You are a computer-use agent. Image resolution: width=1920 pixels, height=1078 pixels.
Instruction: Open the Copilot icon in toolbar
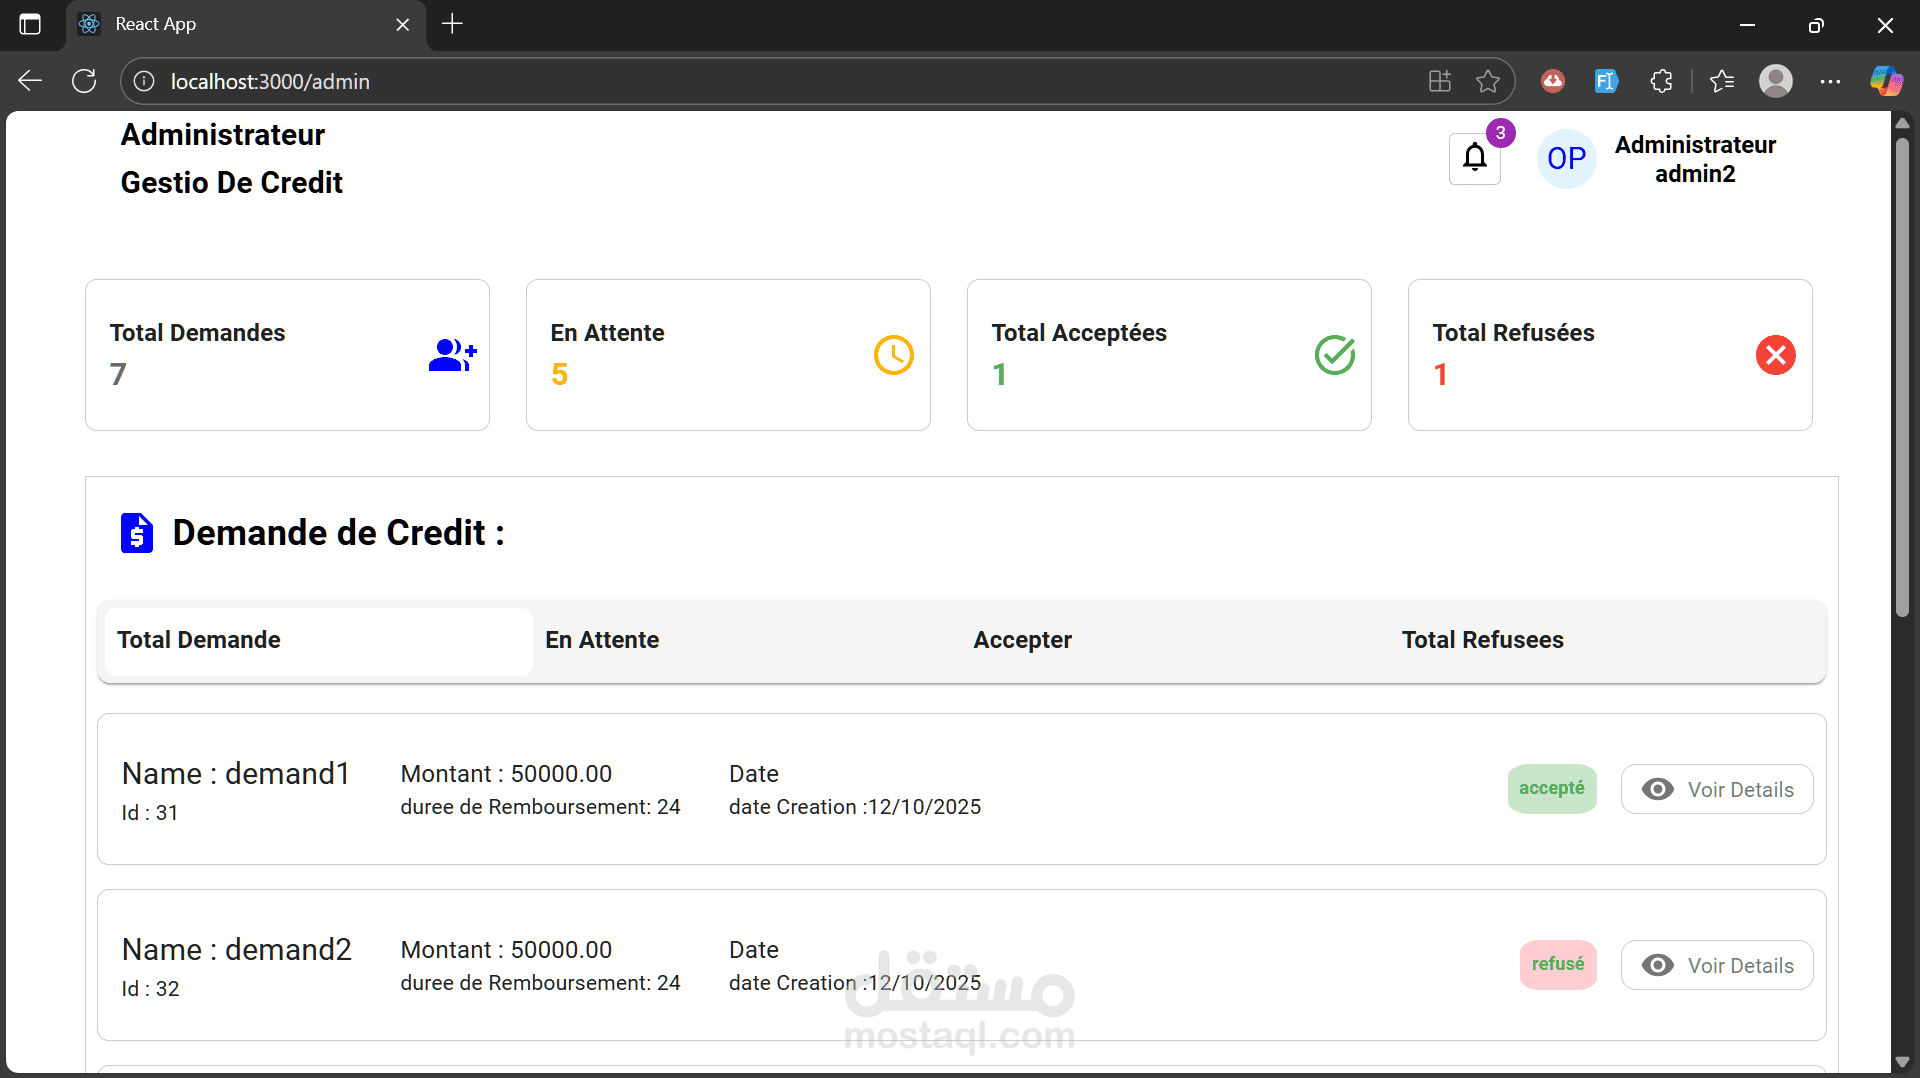pos(1886,81)
